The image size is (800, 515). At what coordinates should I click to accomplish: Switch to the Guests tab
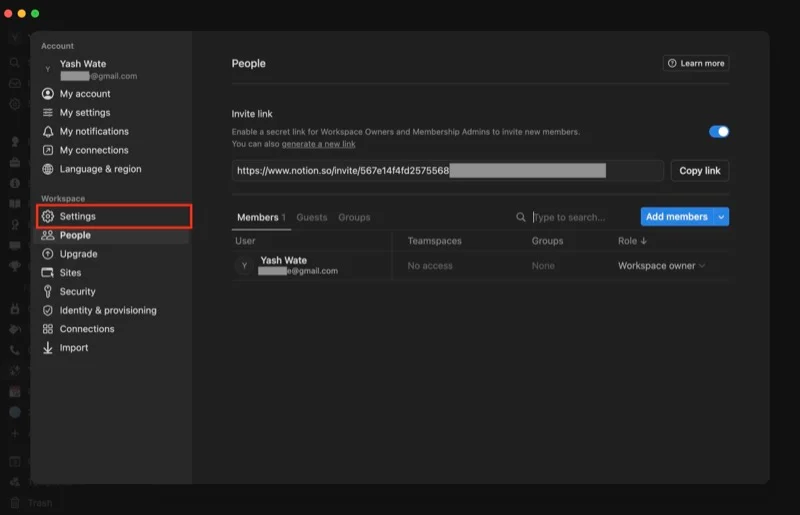coord(312,217)
